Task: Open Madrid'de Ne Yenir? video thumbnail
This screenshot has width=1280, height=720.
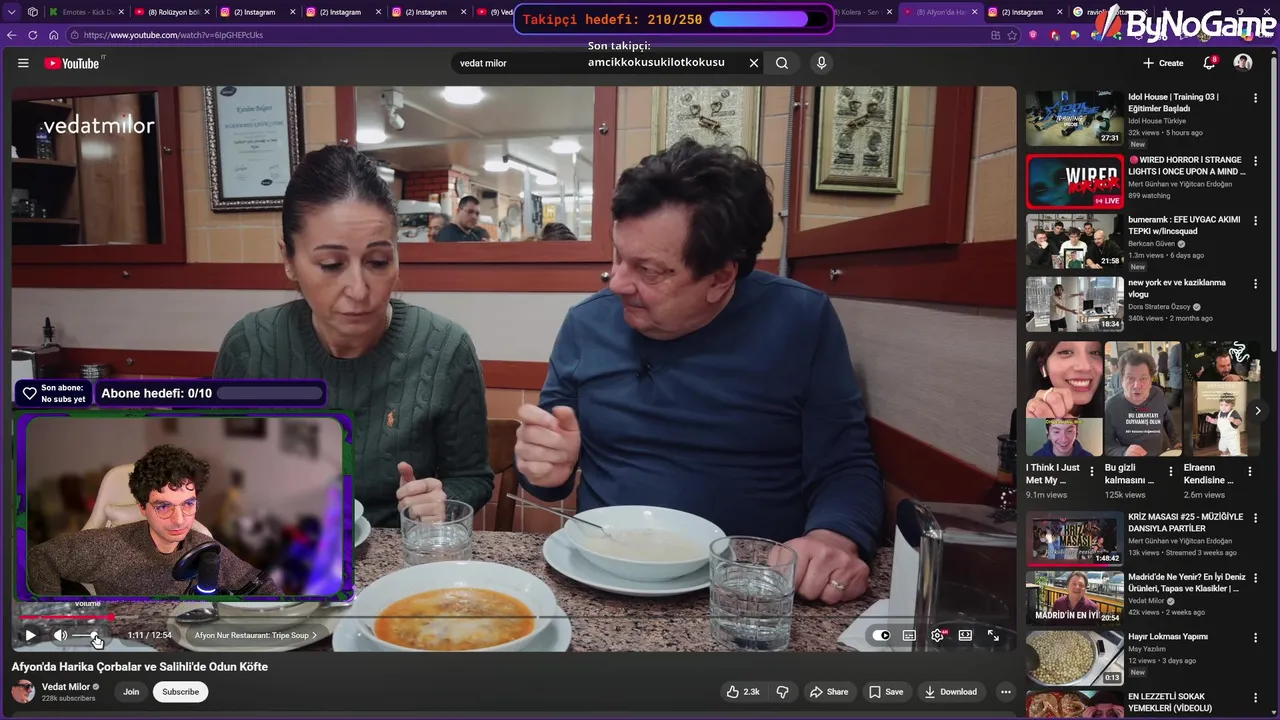Action: (x=1074, y=597)
